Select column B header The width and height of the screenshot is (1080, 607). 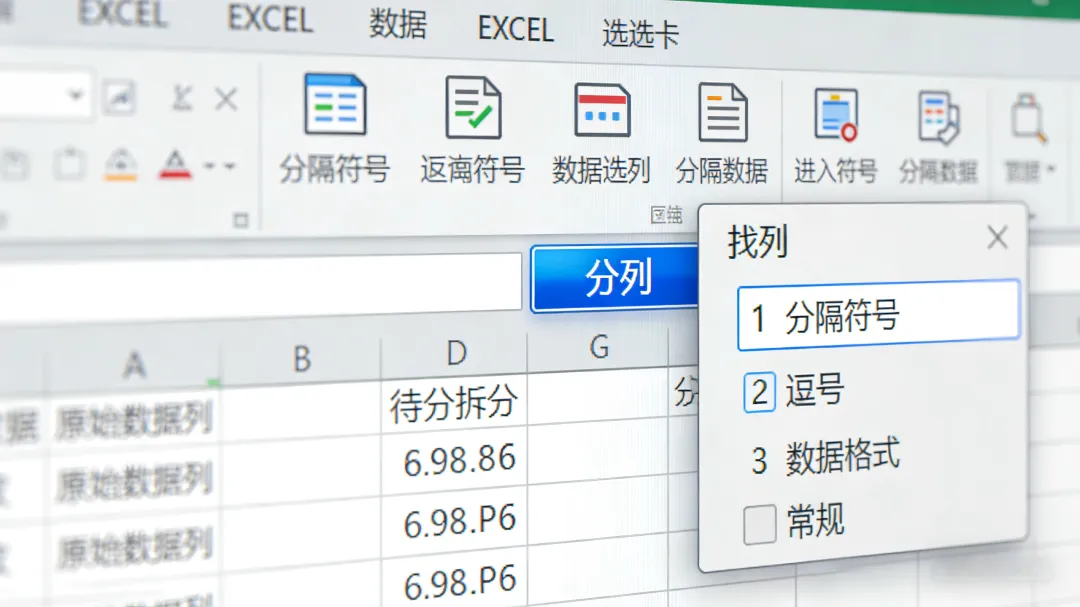(302, 358)
